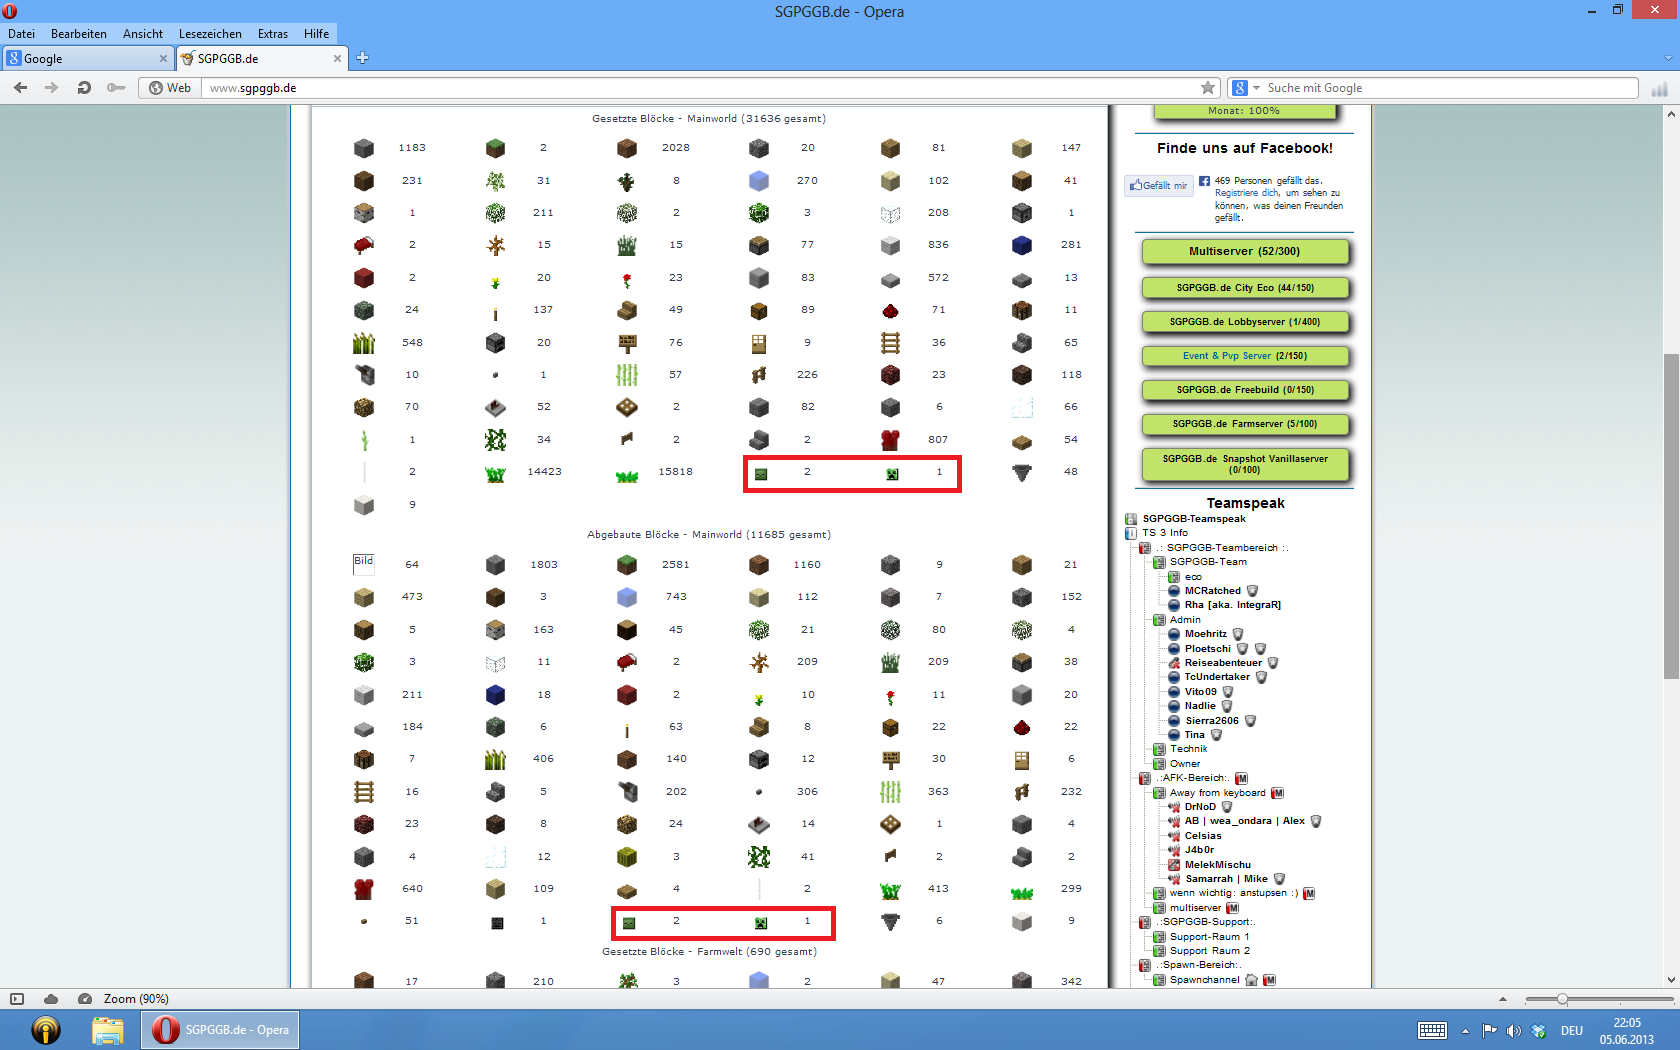Open the Lesezeichen menu

click(210, 34)
